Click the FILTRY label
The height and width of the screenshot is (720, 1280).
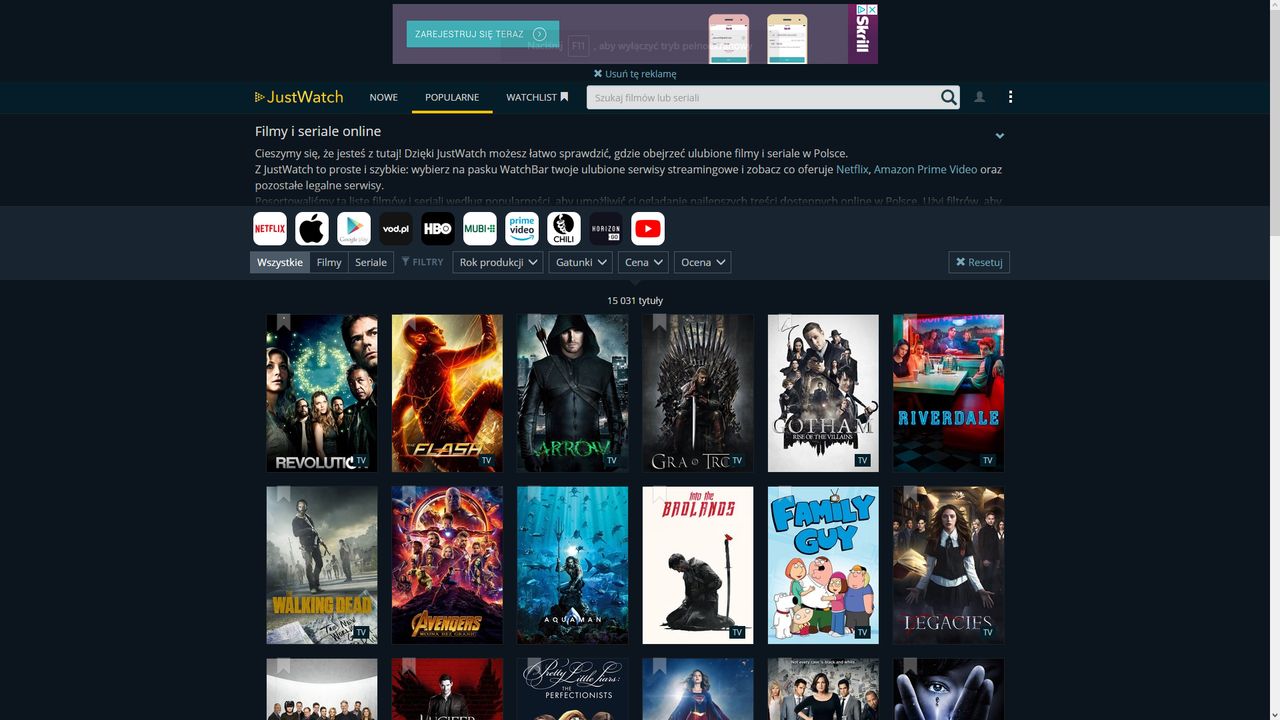pyautogui.click(x=423, y=262)
